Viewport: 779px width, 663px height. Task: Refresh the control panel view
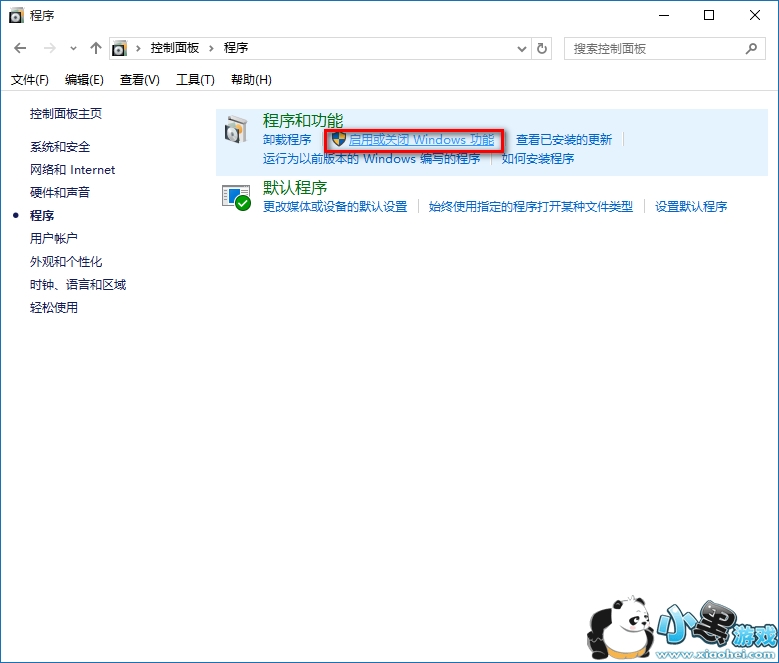tap(542, 48)
